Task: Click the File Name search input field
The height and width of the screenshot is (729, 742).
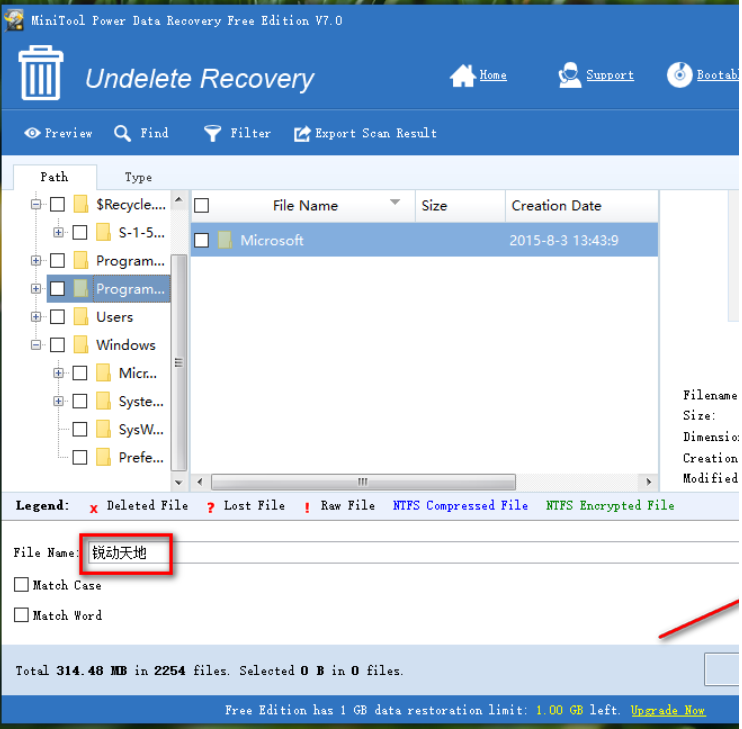Action: [413, 552]
